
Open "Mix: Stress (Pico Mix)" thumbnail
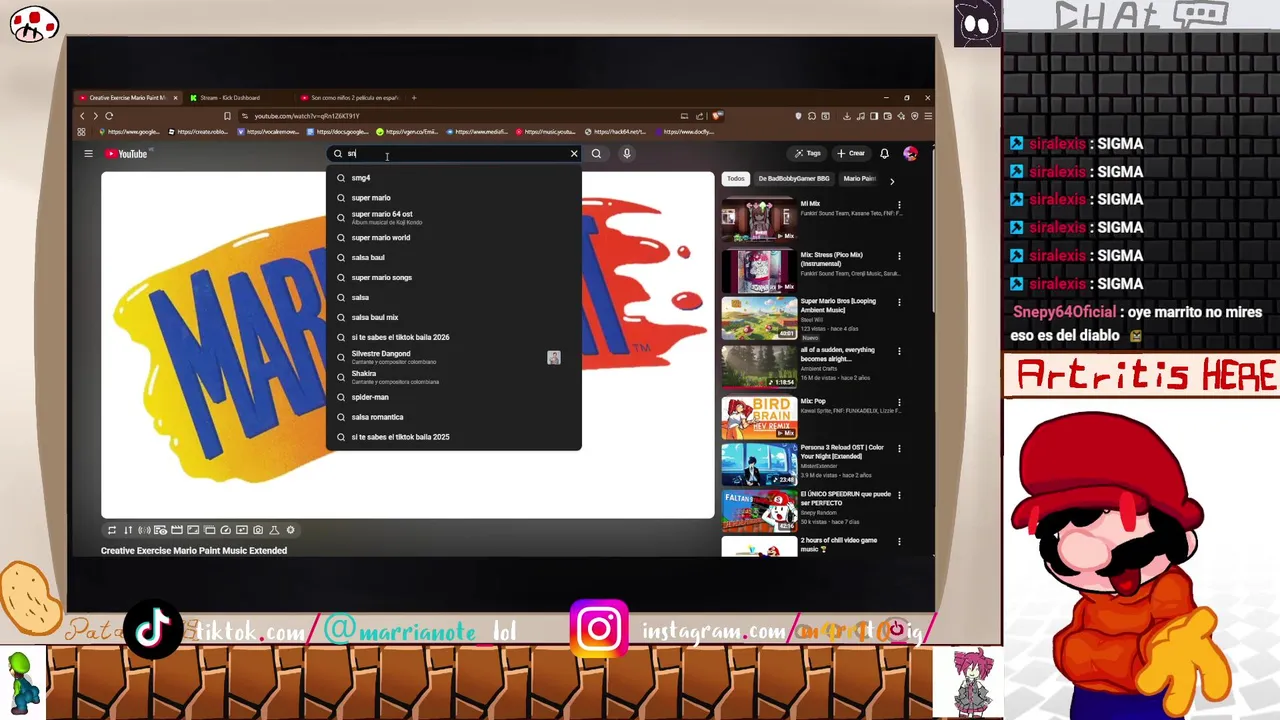(x=759, y=270)
